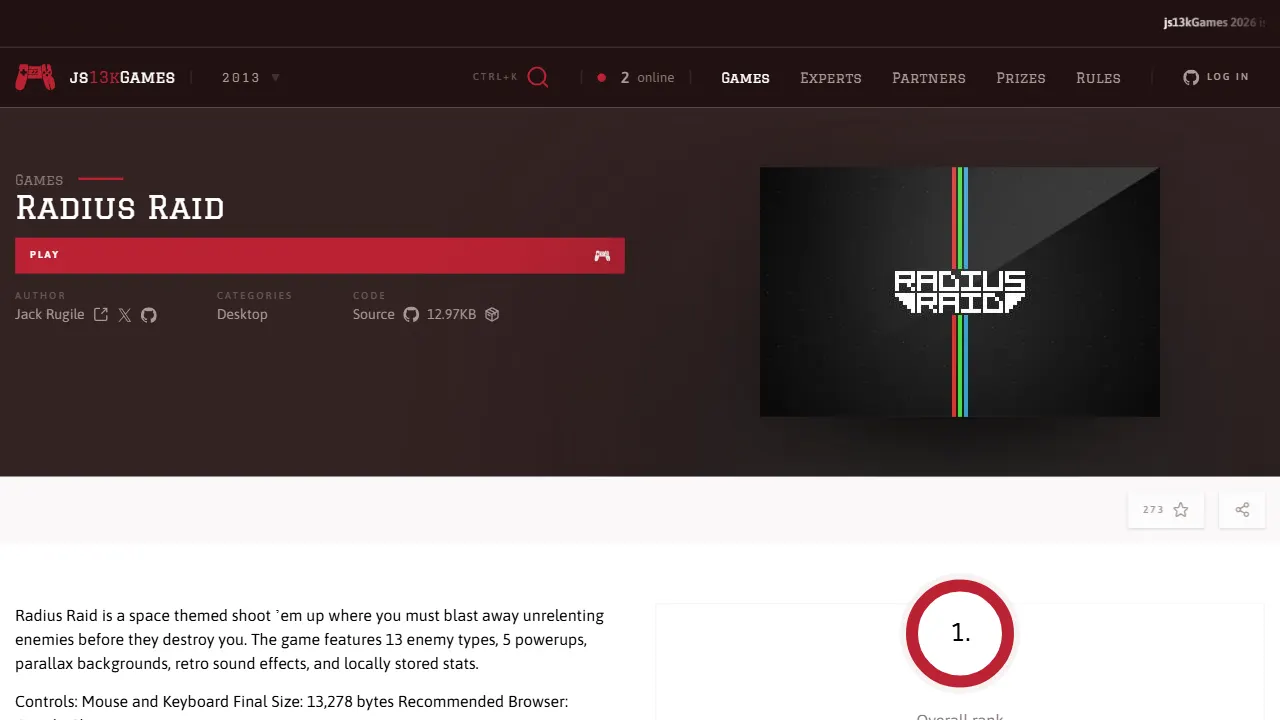The width and height of the screenshot is (1280, 720).
Task: Open the Jack Rugile author link
Action: click(x=50, y=314)
